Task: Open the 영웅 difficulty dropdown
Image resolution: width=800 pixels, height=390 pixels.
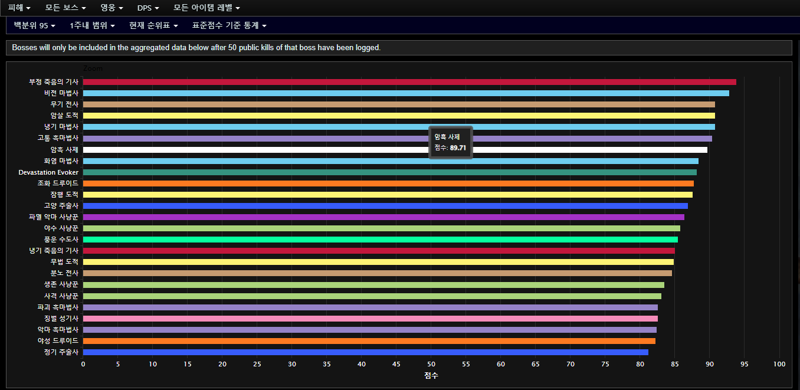Action: click(112, 8)
